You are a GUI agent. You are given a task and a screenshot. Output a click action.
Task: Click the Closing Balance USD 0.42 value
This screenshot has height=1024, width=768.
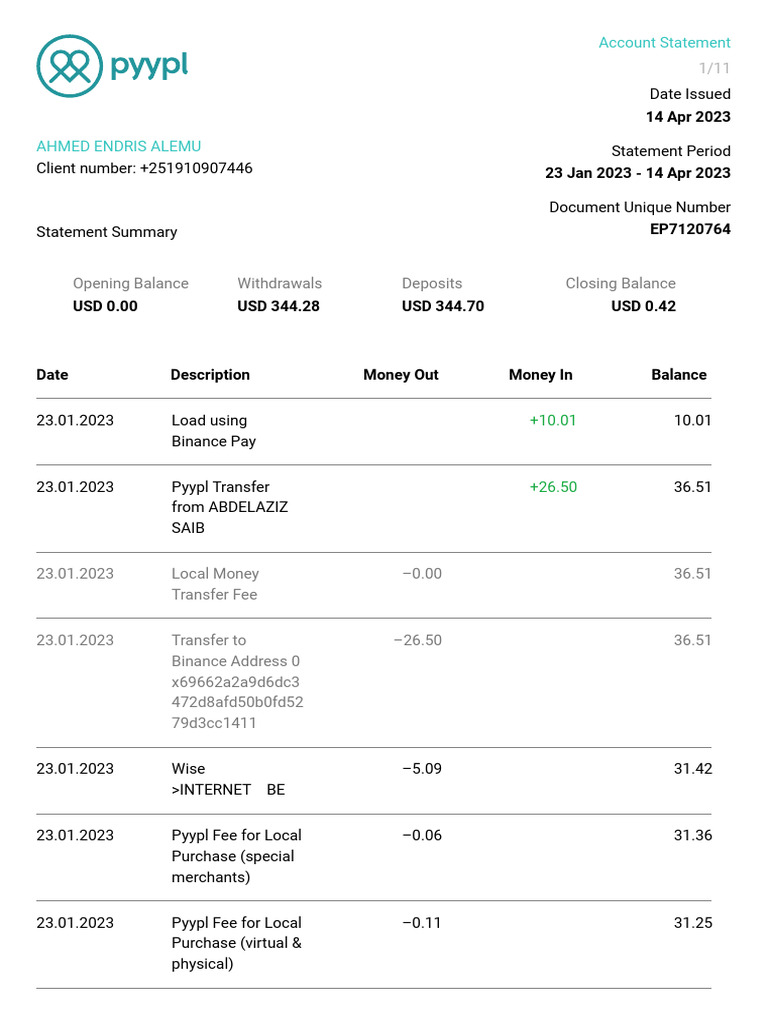(643, 306)
